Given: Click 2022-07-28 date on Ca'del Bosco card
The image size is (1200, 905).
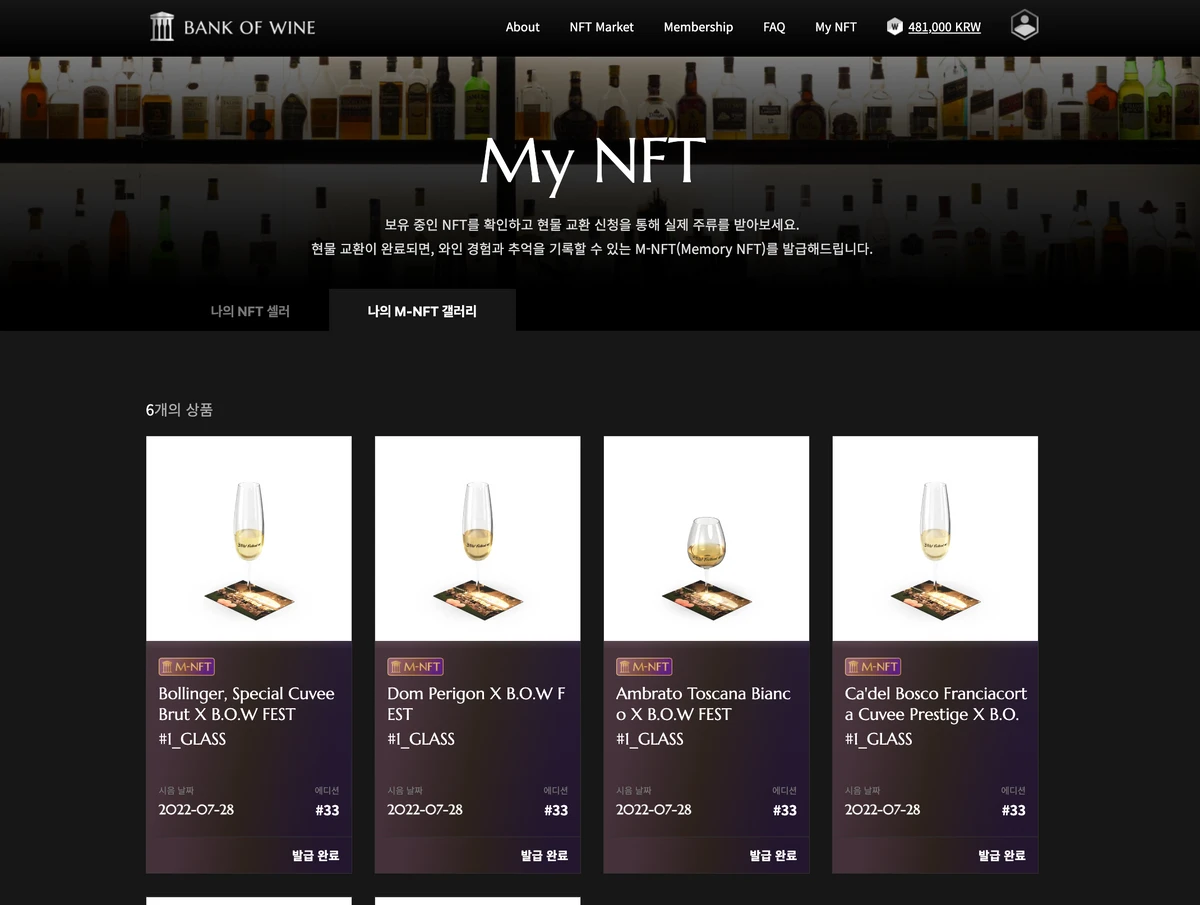Looking at the screenshot, I should point(883,809).
